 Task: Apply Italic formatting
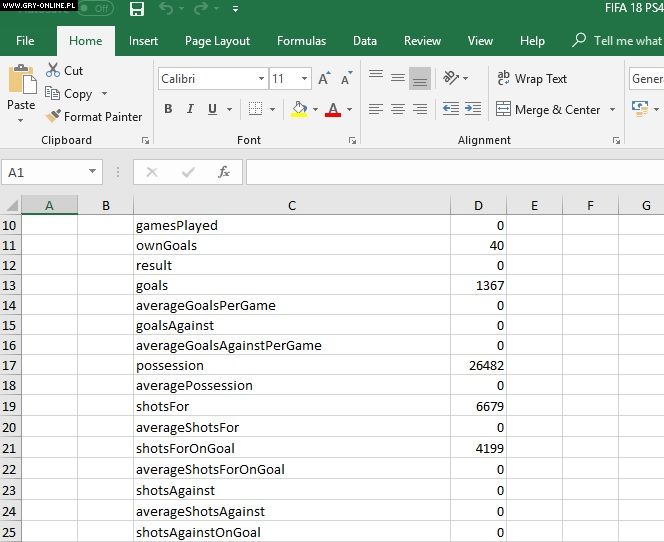click(190, 109)
